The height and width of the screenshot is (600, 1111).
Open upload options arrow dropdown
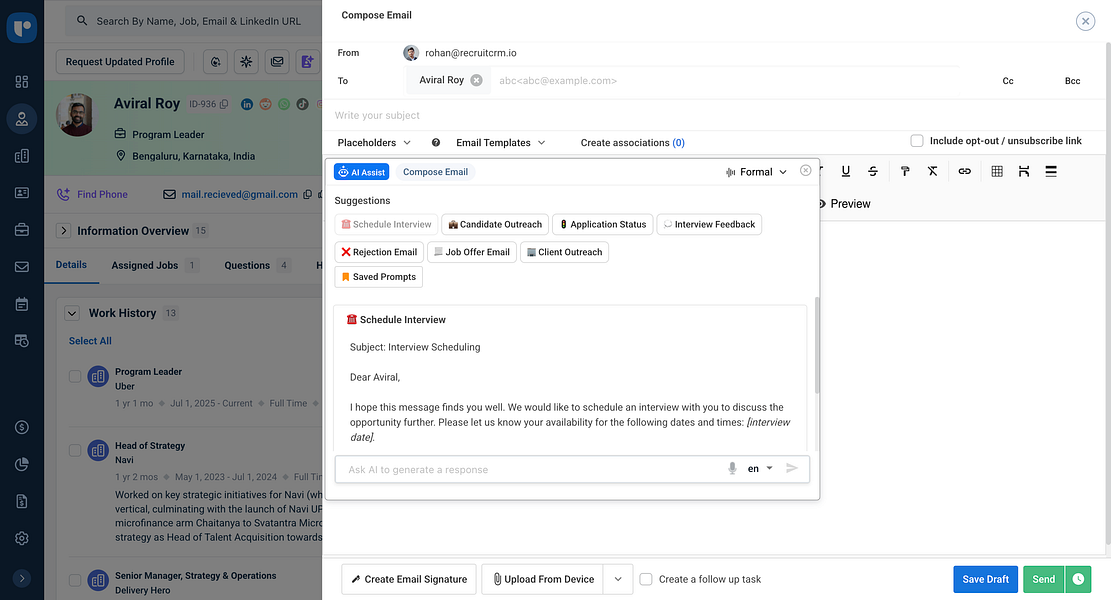(618, 579)
